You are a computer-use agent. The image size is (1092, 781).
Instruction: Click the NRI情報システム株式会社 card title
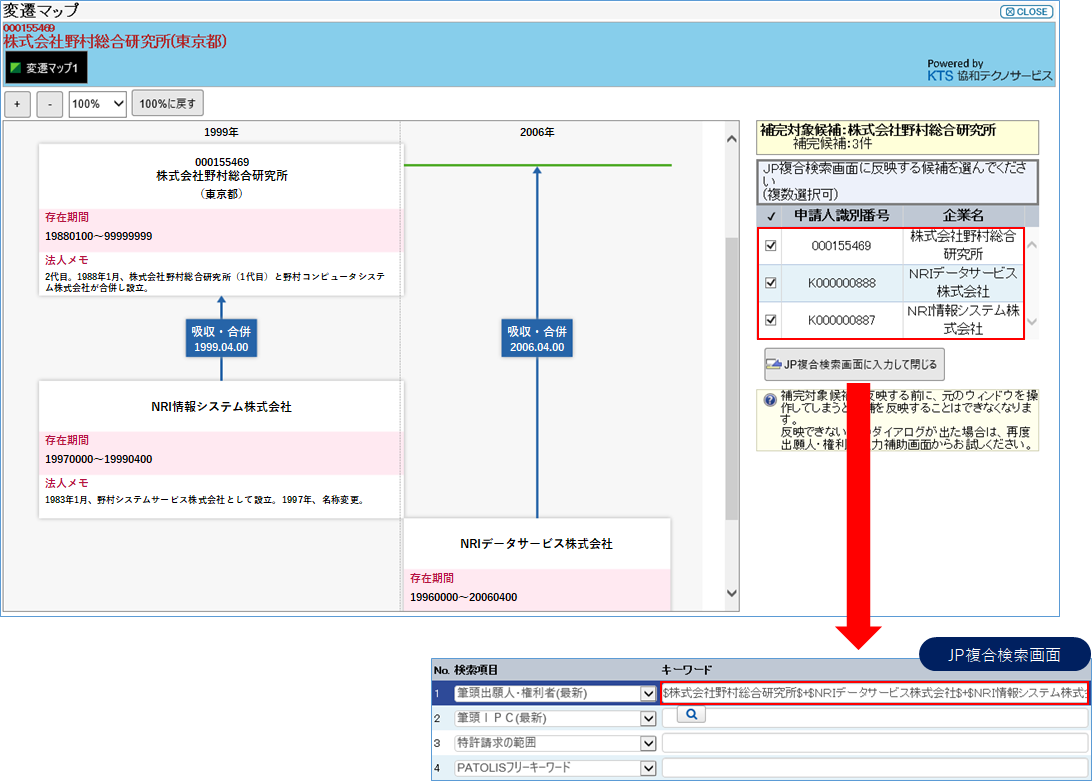pyautogui.click(x=221, y=407)
